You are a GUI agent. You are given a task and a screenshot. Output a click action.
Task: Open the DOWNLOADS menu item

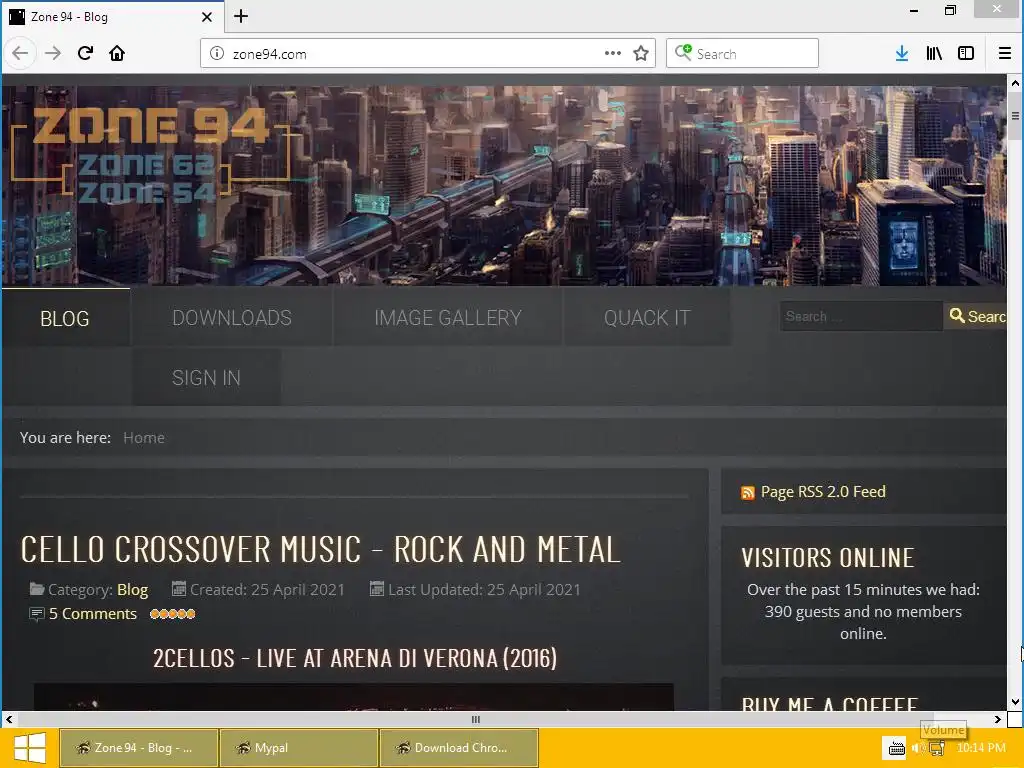[232, 318]
